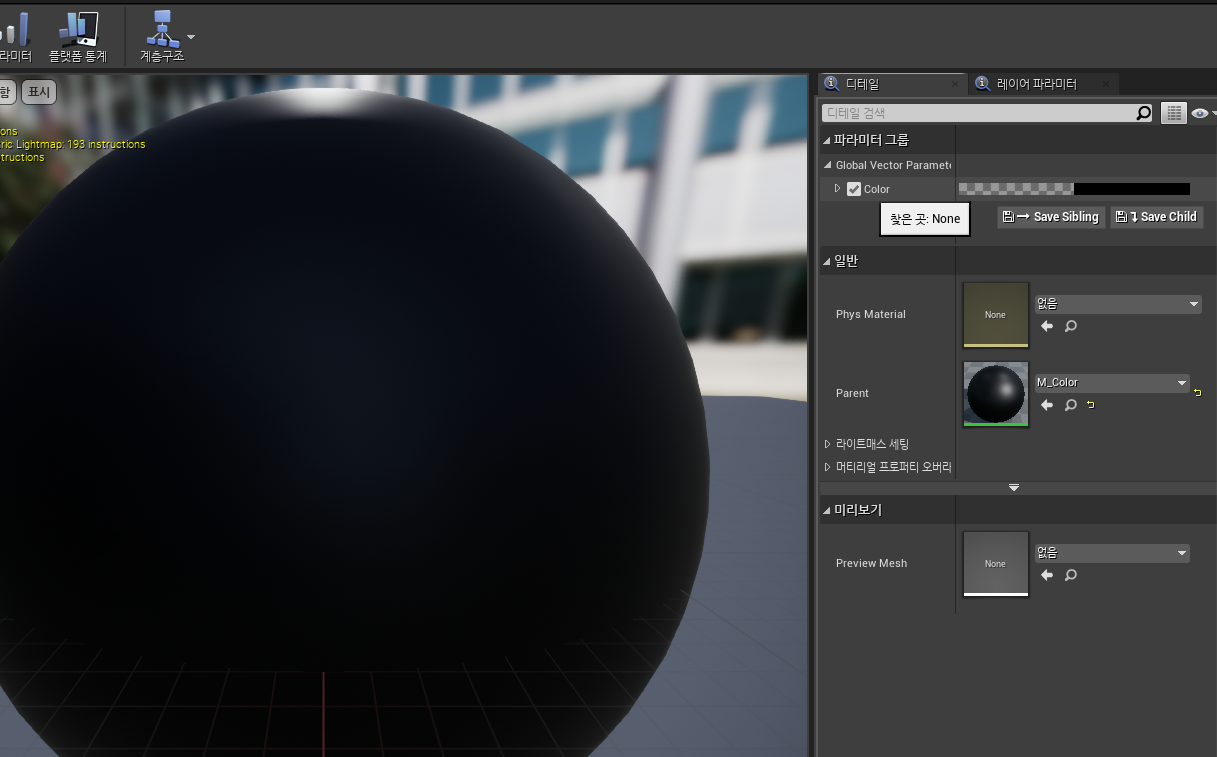Open the 계층구조 hierarchy toolbar button
The height and width of the screenshot is (757, 1217).
161,37
